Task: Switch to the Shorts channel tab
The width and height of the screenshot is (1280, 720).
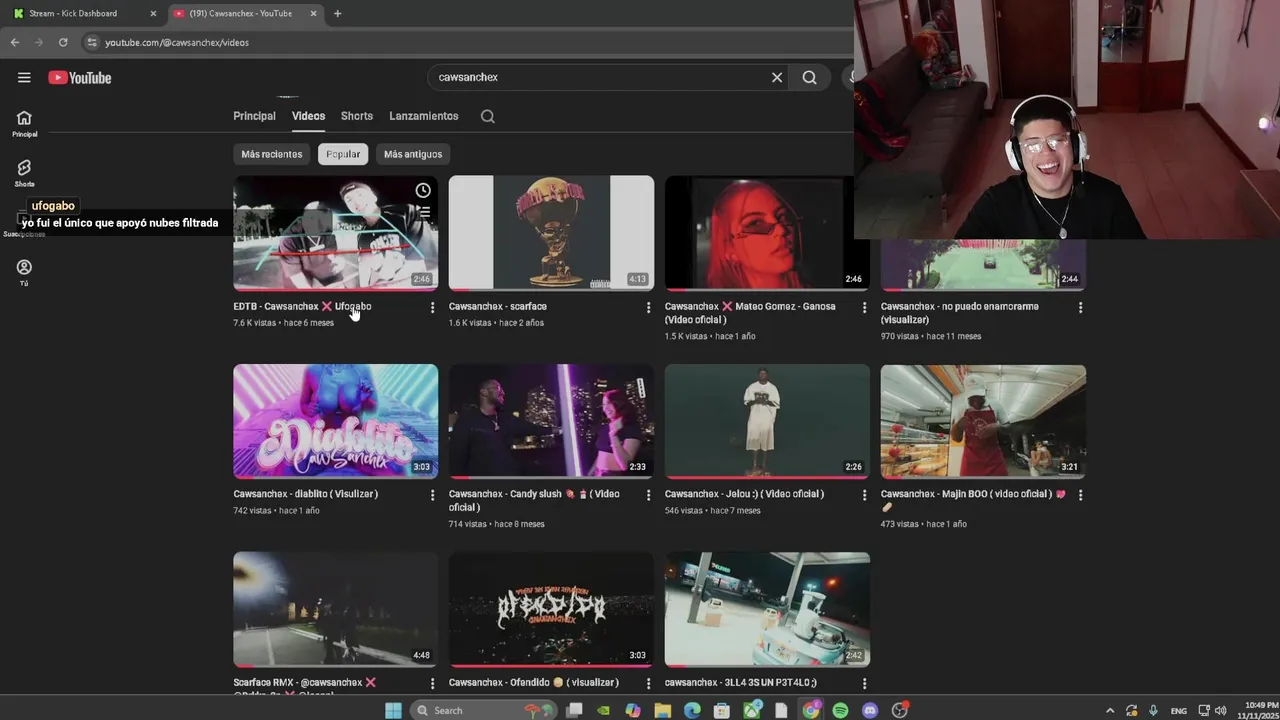Action: coord(356,116)
